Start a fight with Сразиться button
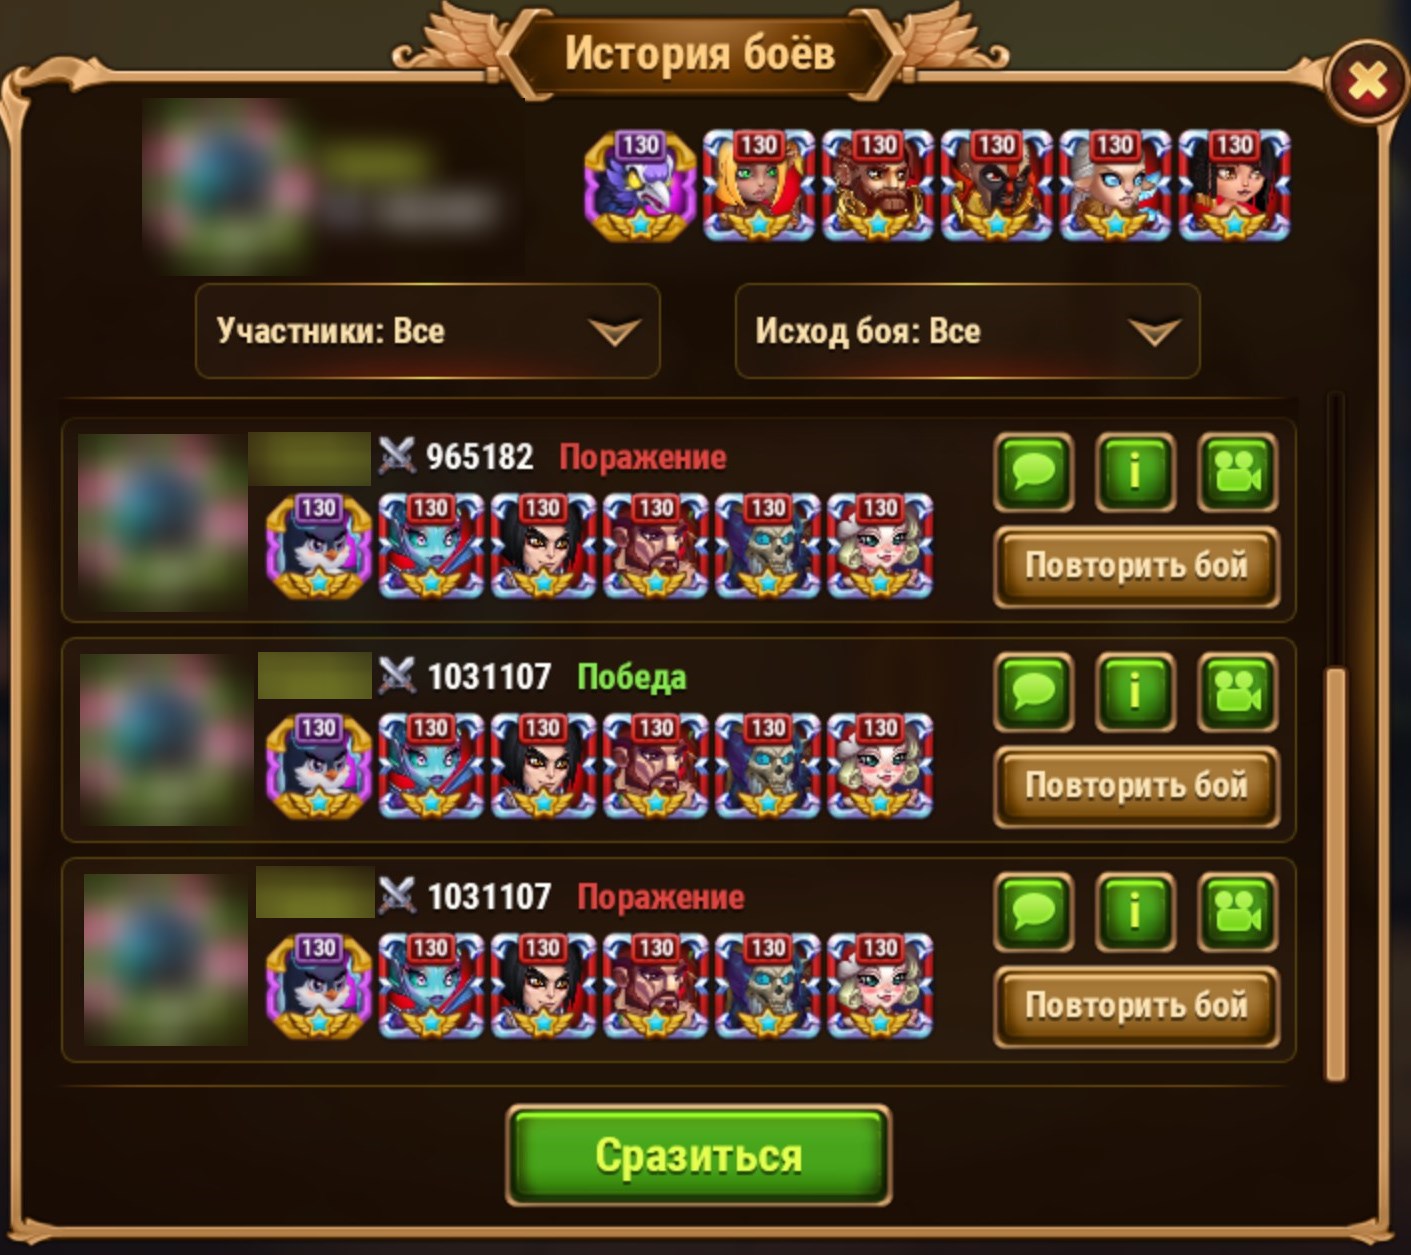Image resolution: width=1411 pixels, height=1255 pixels. point(699,1155)
